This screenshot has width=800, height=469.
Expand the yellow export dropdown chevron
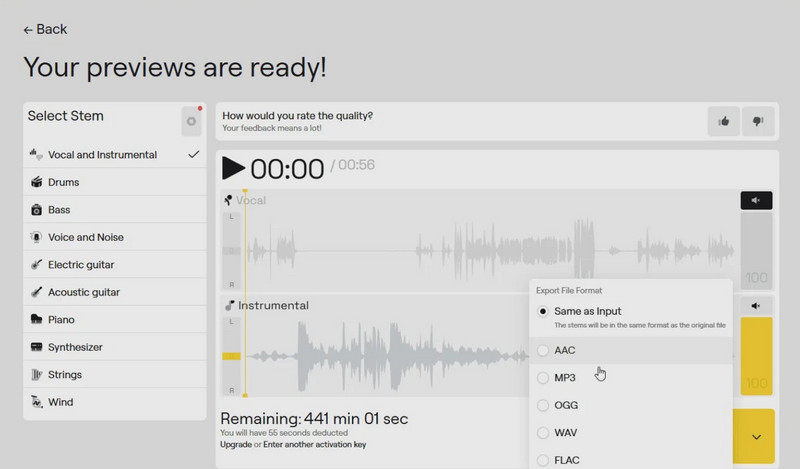[x=756, y=437]
